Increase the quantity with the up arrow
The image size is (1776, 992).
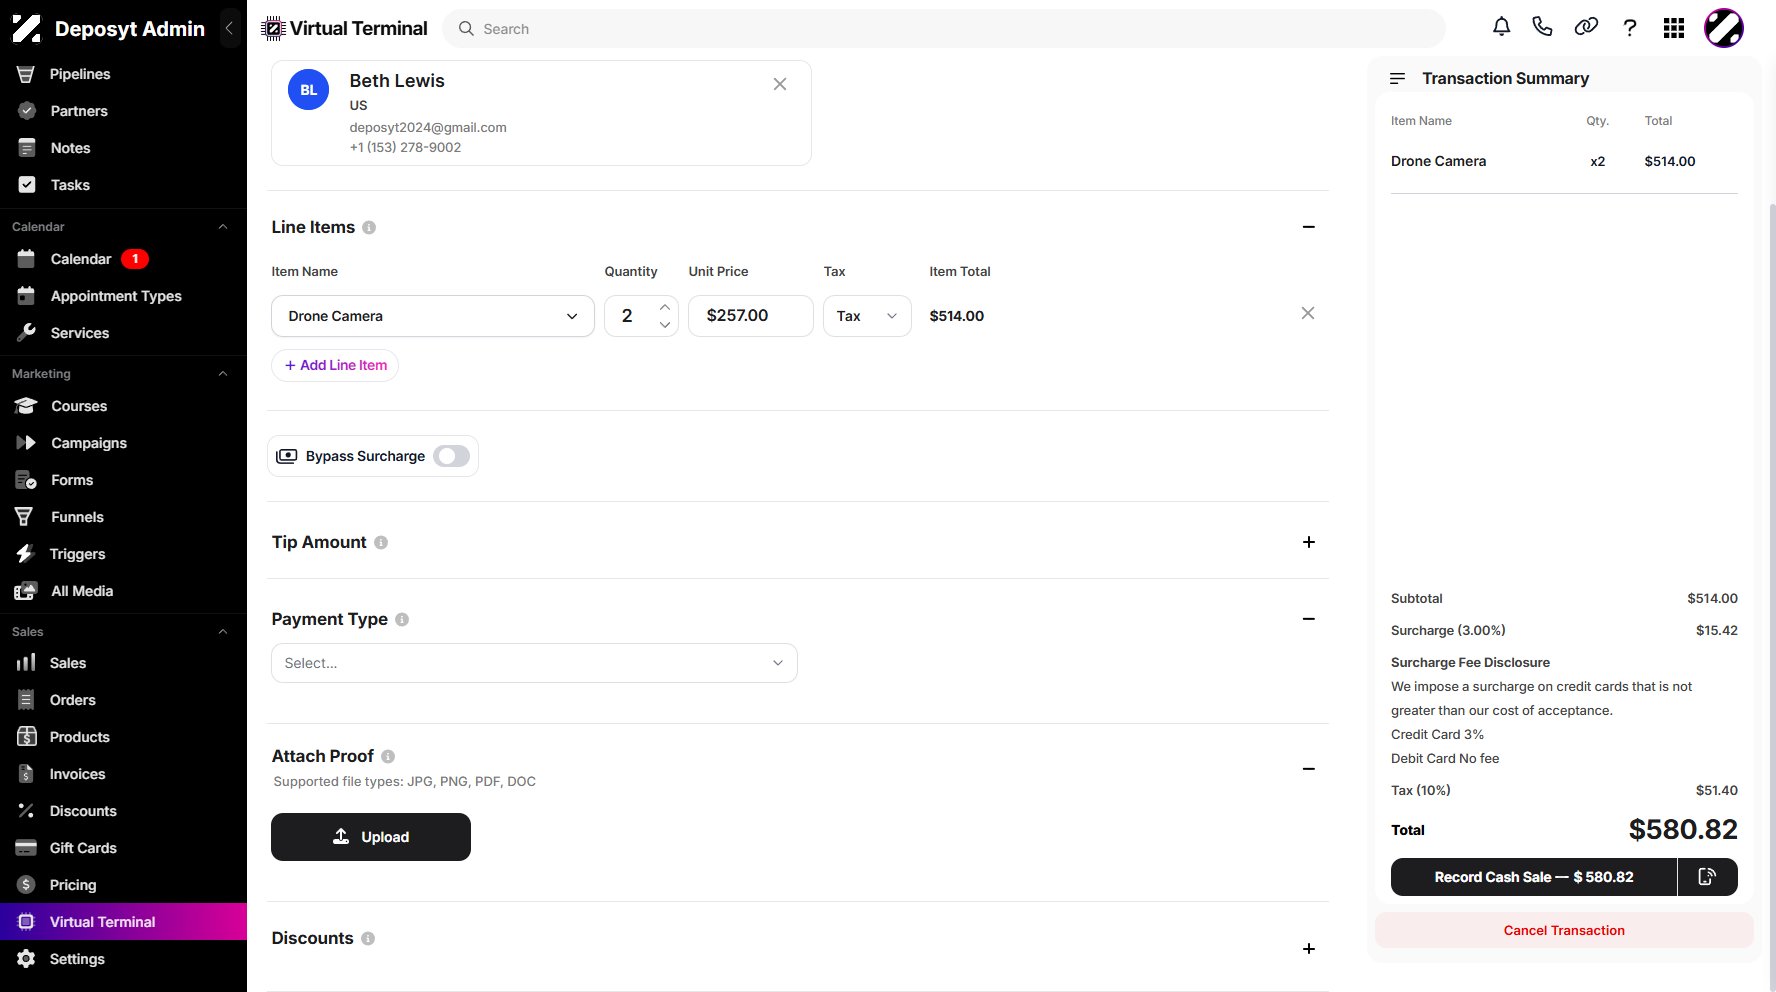(665, 307)
